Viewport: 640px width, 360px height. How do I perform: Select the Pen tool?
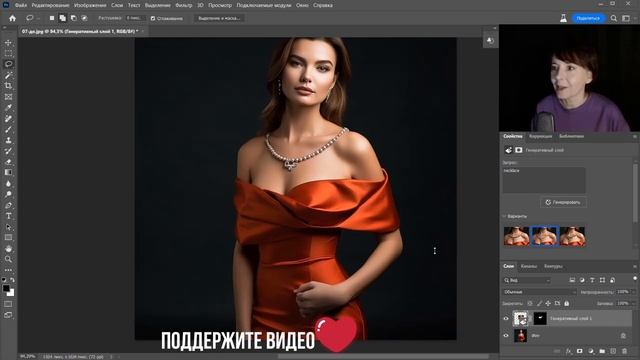[8, 205]
